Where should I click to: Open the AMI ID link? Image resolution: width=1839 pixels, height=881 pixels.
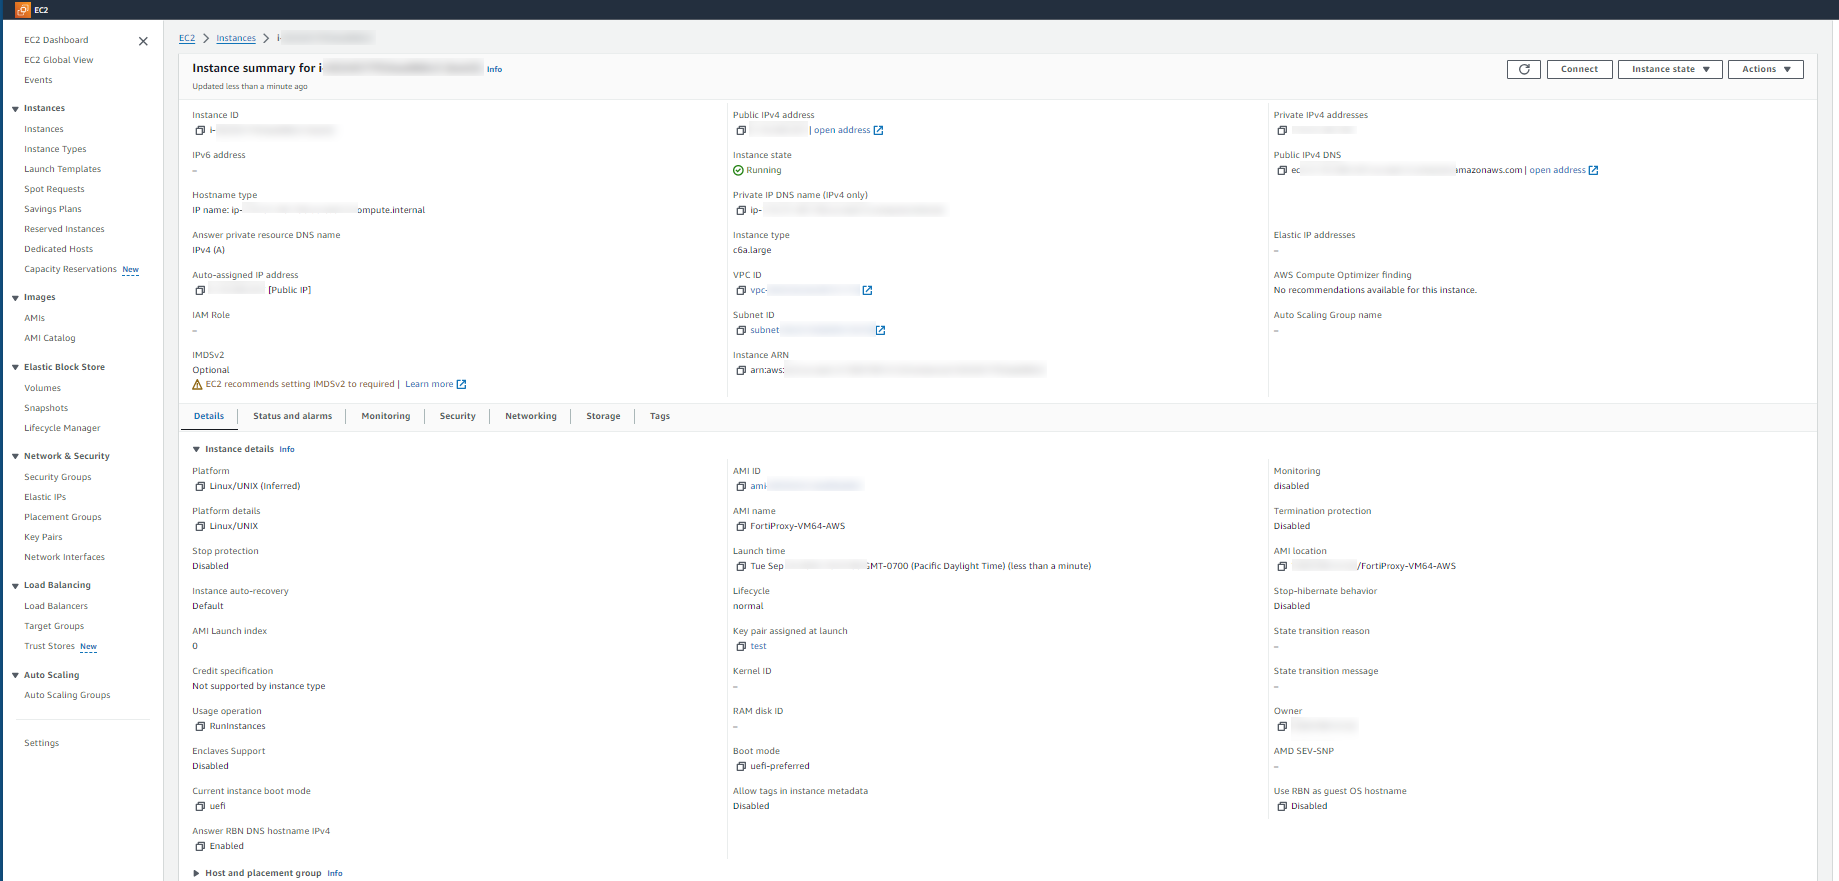[805, 486]
